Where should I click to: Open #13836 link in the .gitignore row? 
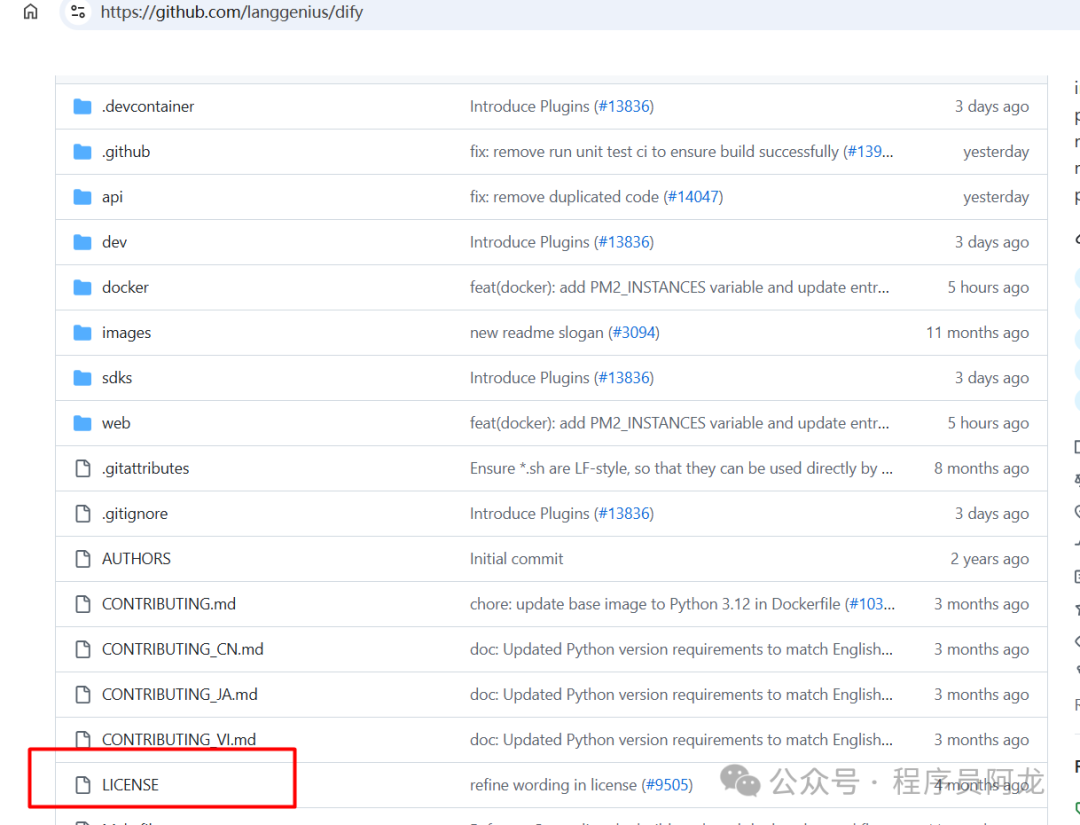tap(624, 514)
